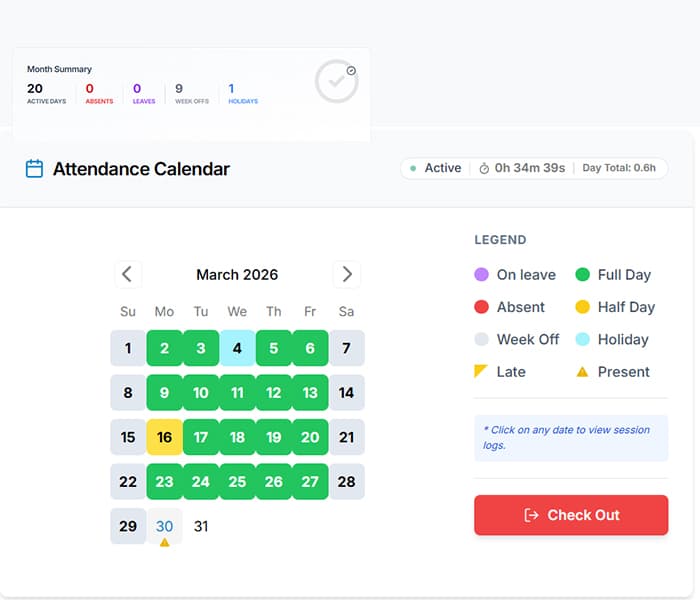
Task: Select March 17 on the calendar
Action: coord(201,437)
